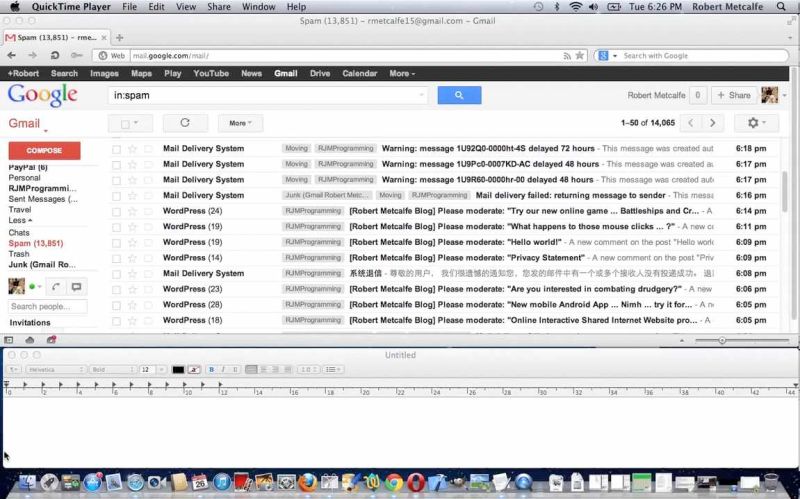Open the Bold typeface dropdown
Screen dimensions: 800x499
[x=113, y=369]
